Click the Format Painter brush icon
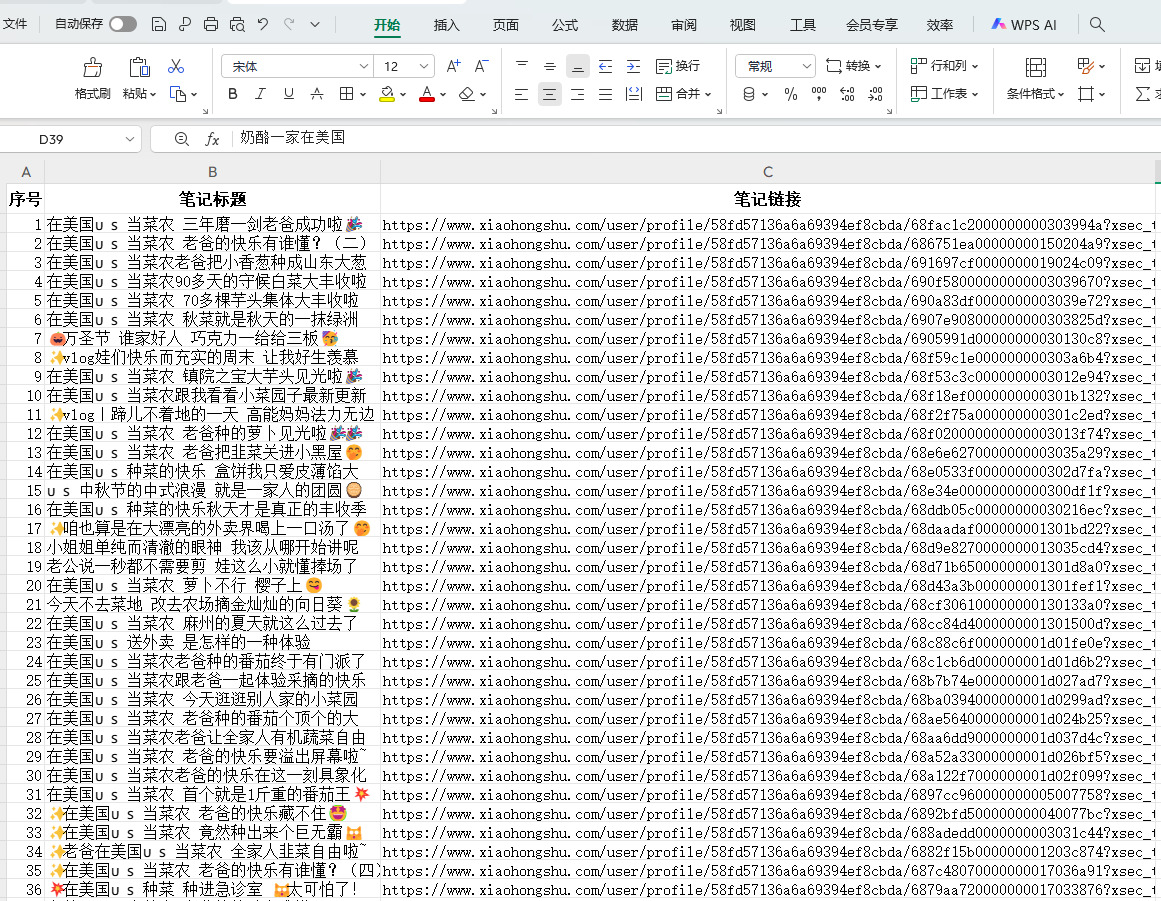The width and height of the screenshot is (1161, 901). [93, 68]
